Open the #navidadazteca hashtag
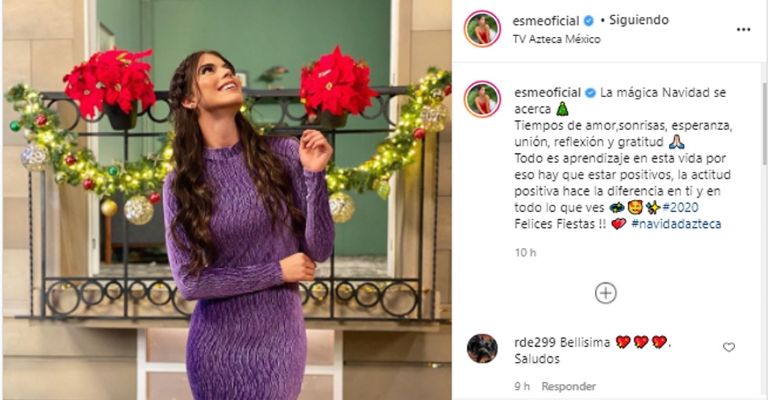The width and height of the screenshot is (768, 400). point(676,224)
